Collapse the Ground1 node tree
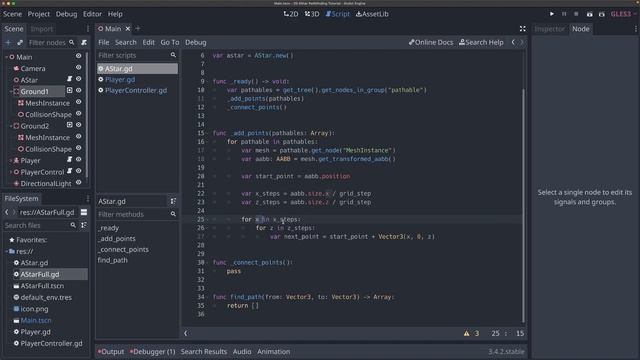Screen dimensions: 640x360 pyautogui.click(x=11, y=91)
